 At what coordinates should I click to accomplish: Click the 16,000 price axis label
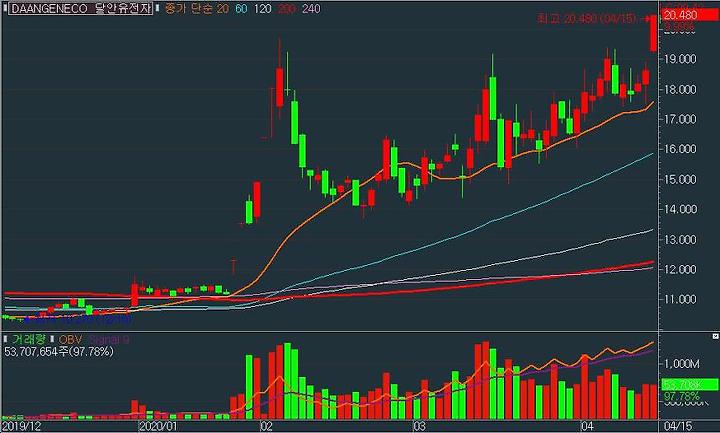[680, 149]
